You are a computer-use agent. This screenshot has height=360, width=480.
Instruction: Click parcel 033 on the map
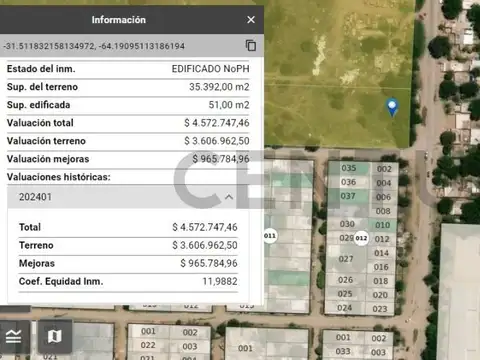pos(343,351)
